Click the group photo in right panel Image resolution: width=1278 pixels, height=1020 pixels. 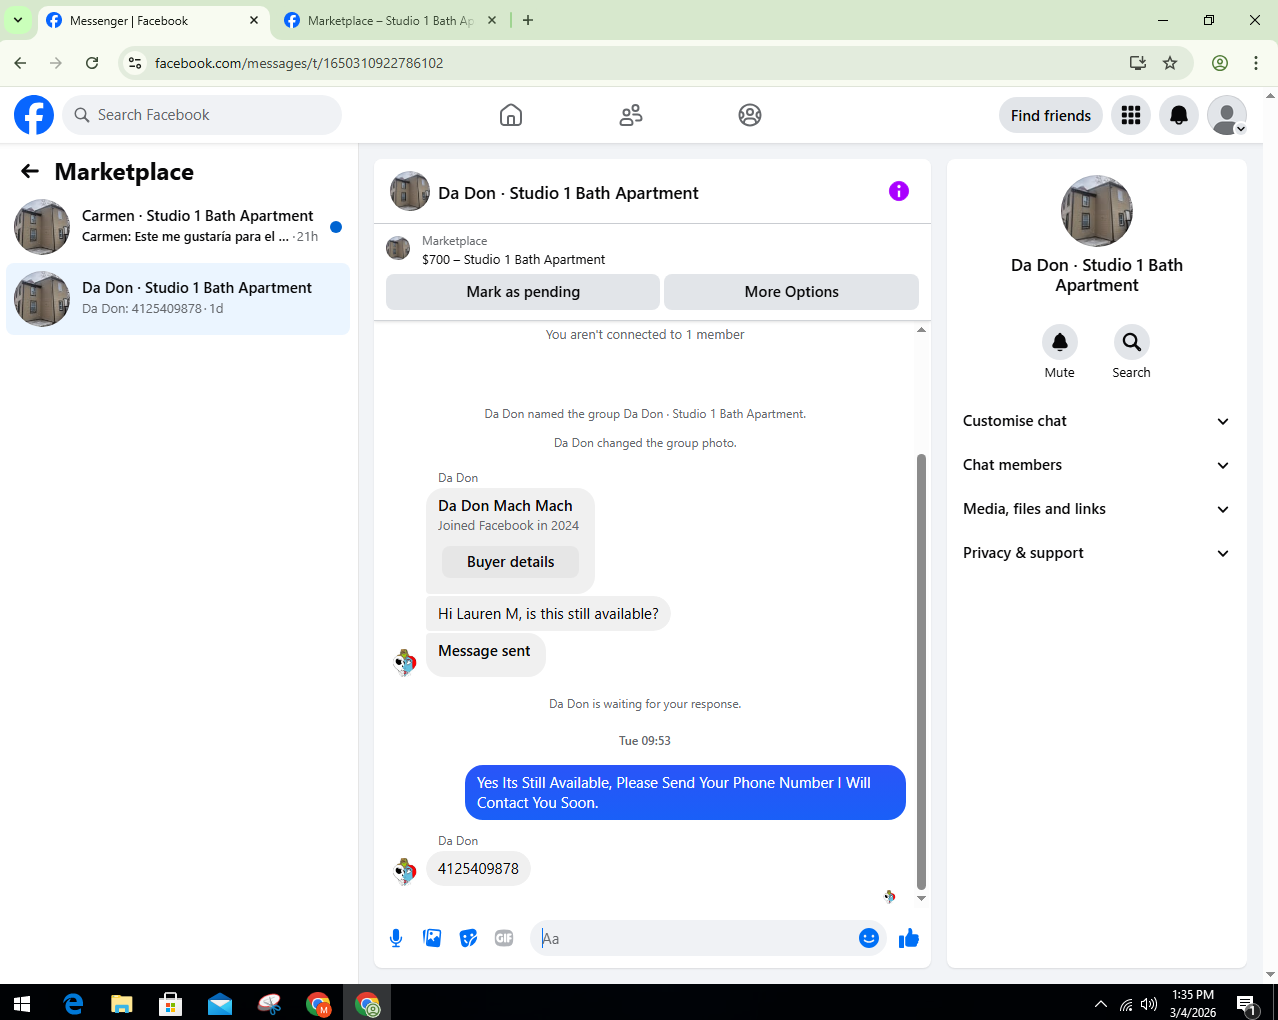[1097, 211]
